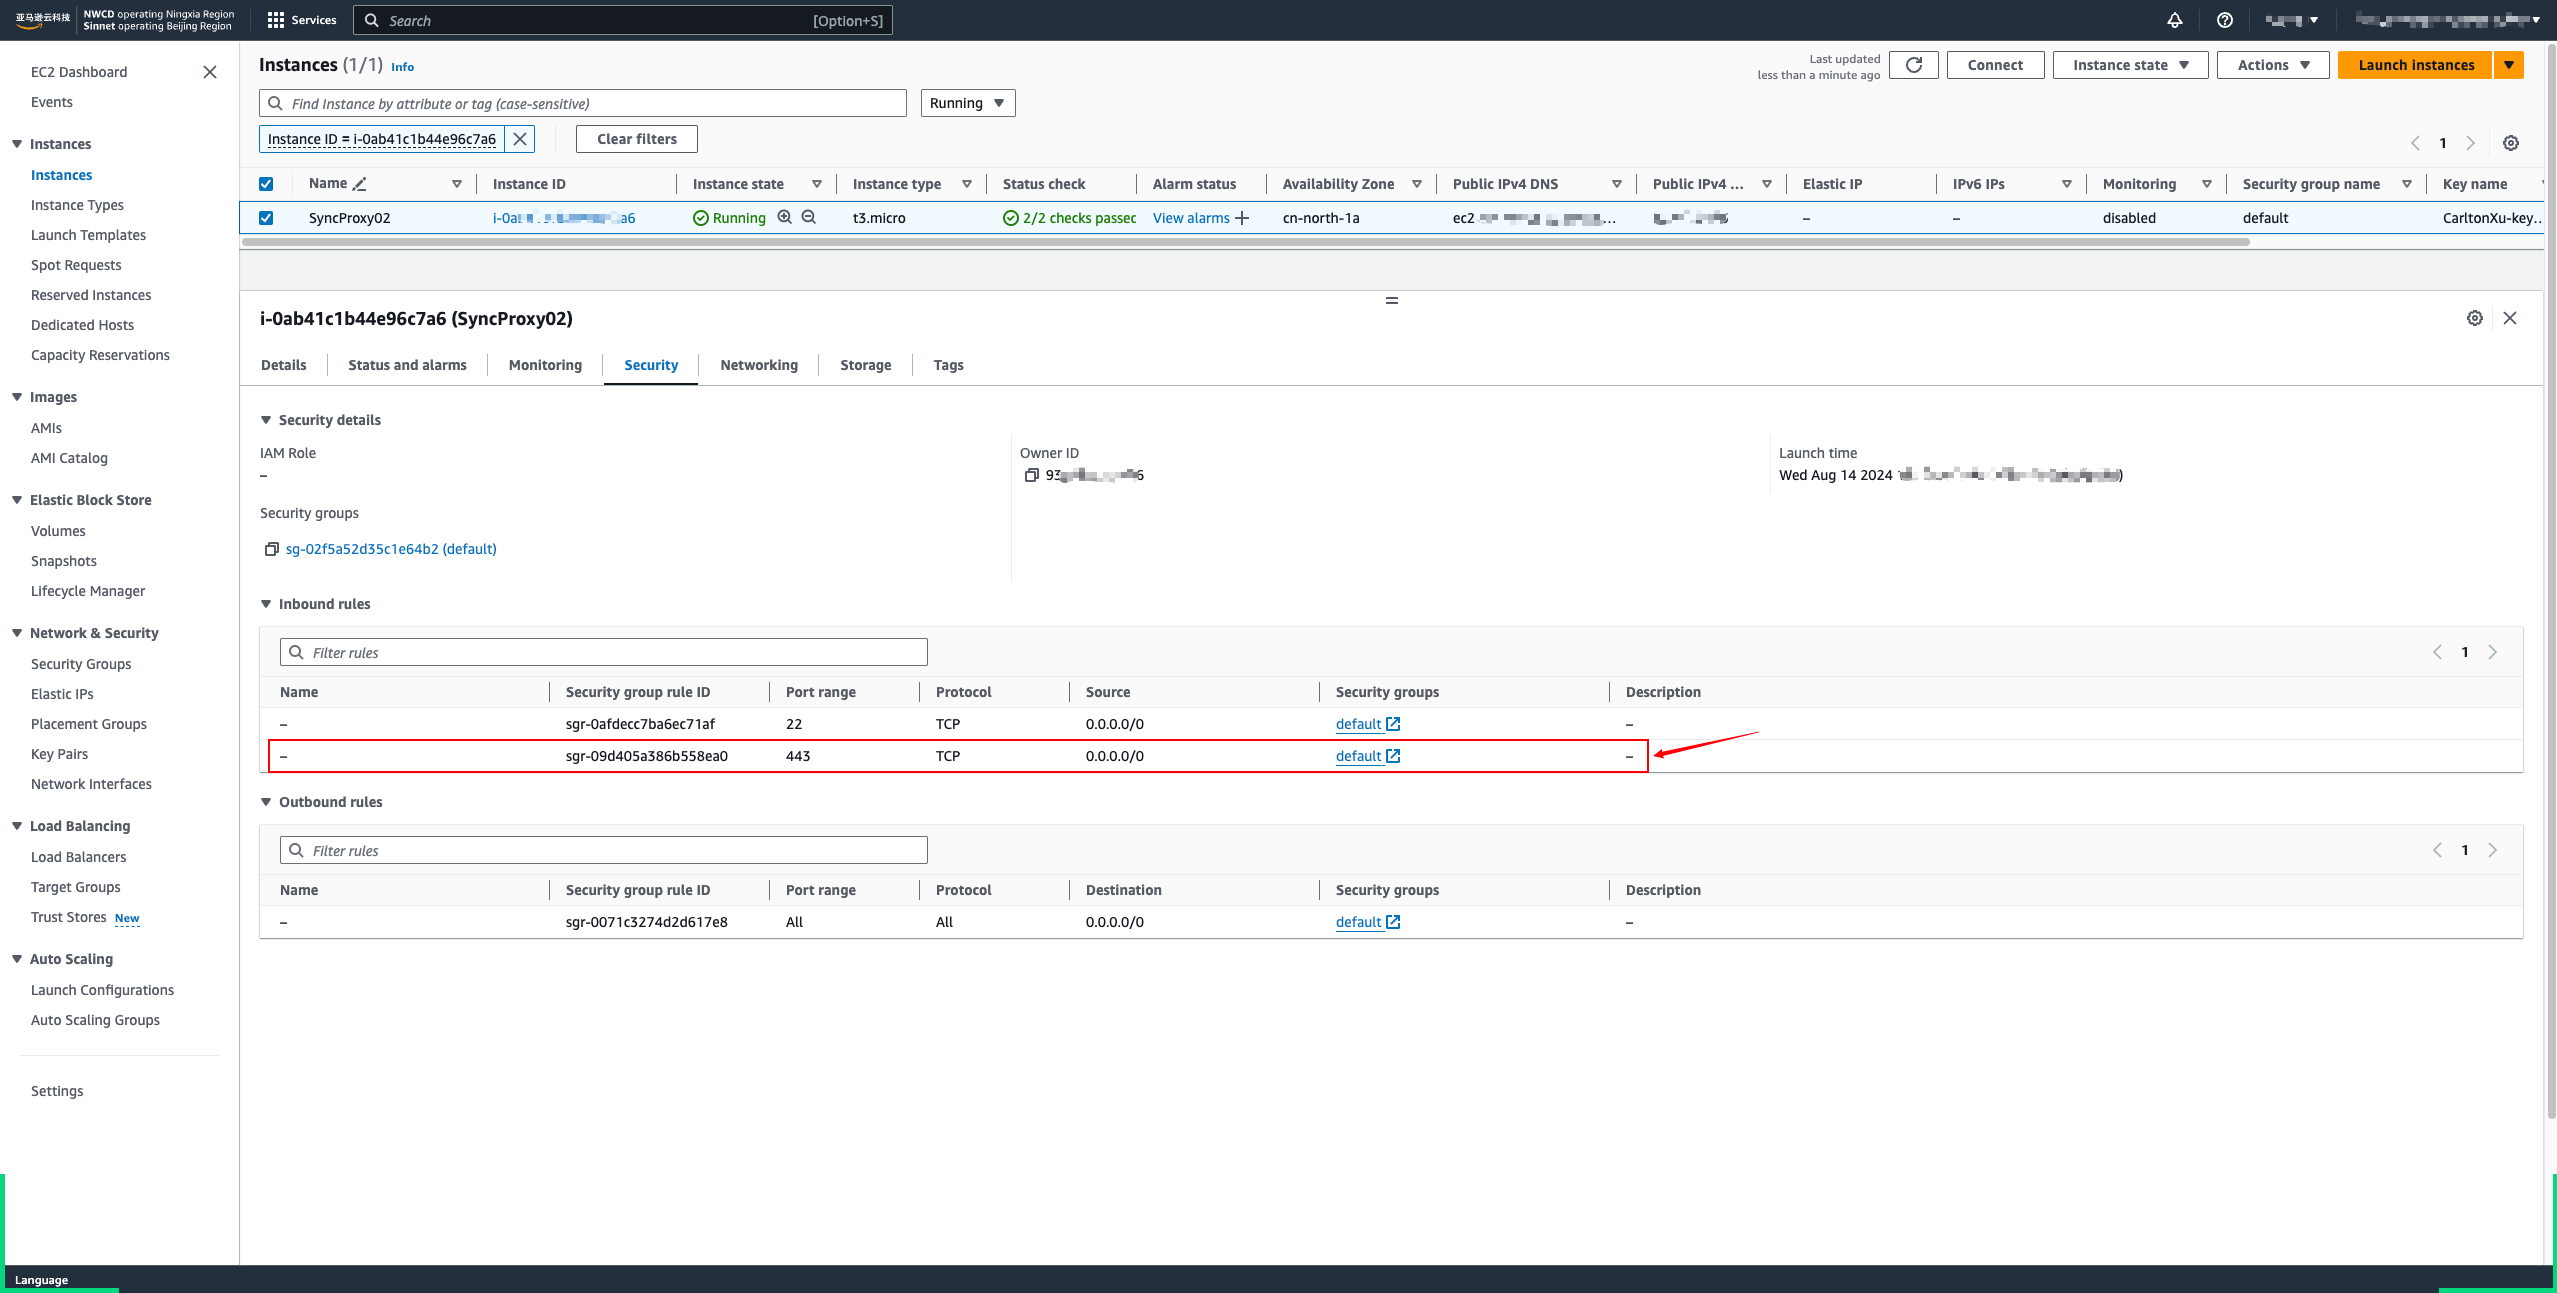2557x1293 pixels.
Task: Collapse the Network & Security sidebar group
Action: (17, 633)
